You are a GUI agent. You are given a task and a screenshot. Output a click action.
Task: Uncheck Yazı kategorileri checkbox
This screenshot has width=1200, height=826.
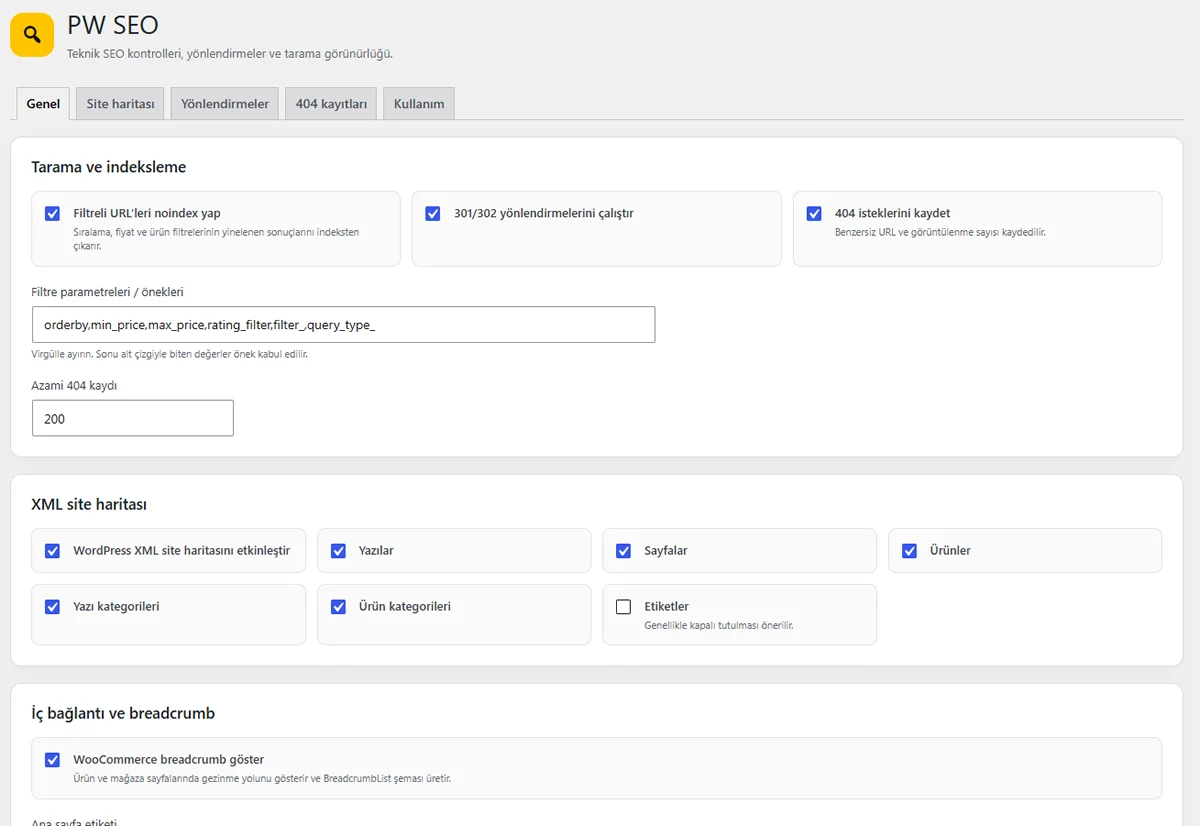coord(53,607)
